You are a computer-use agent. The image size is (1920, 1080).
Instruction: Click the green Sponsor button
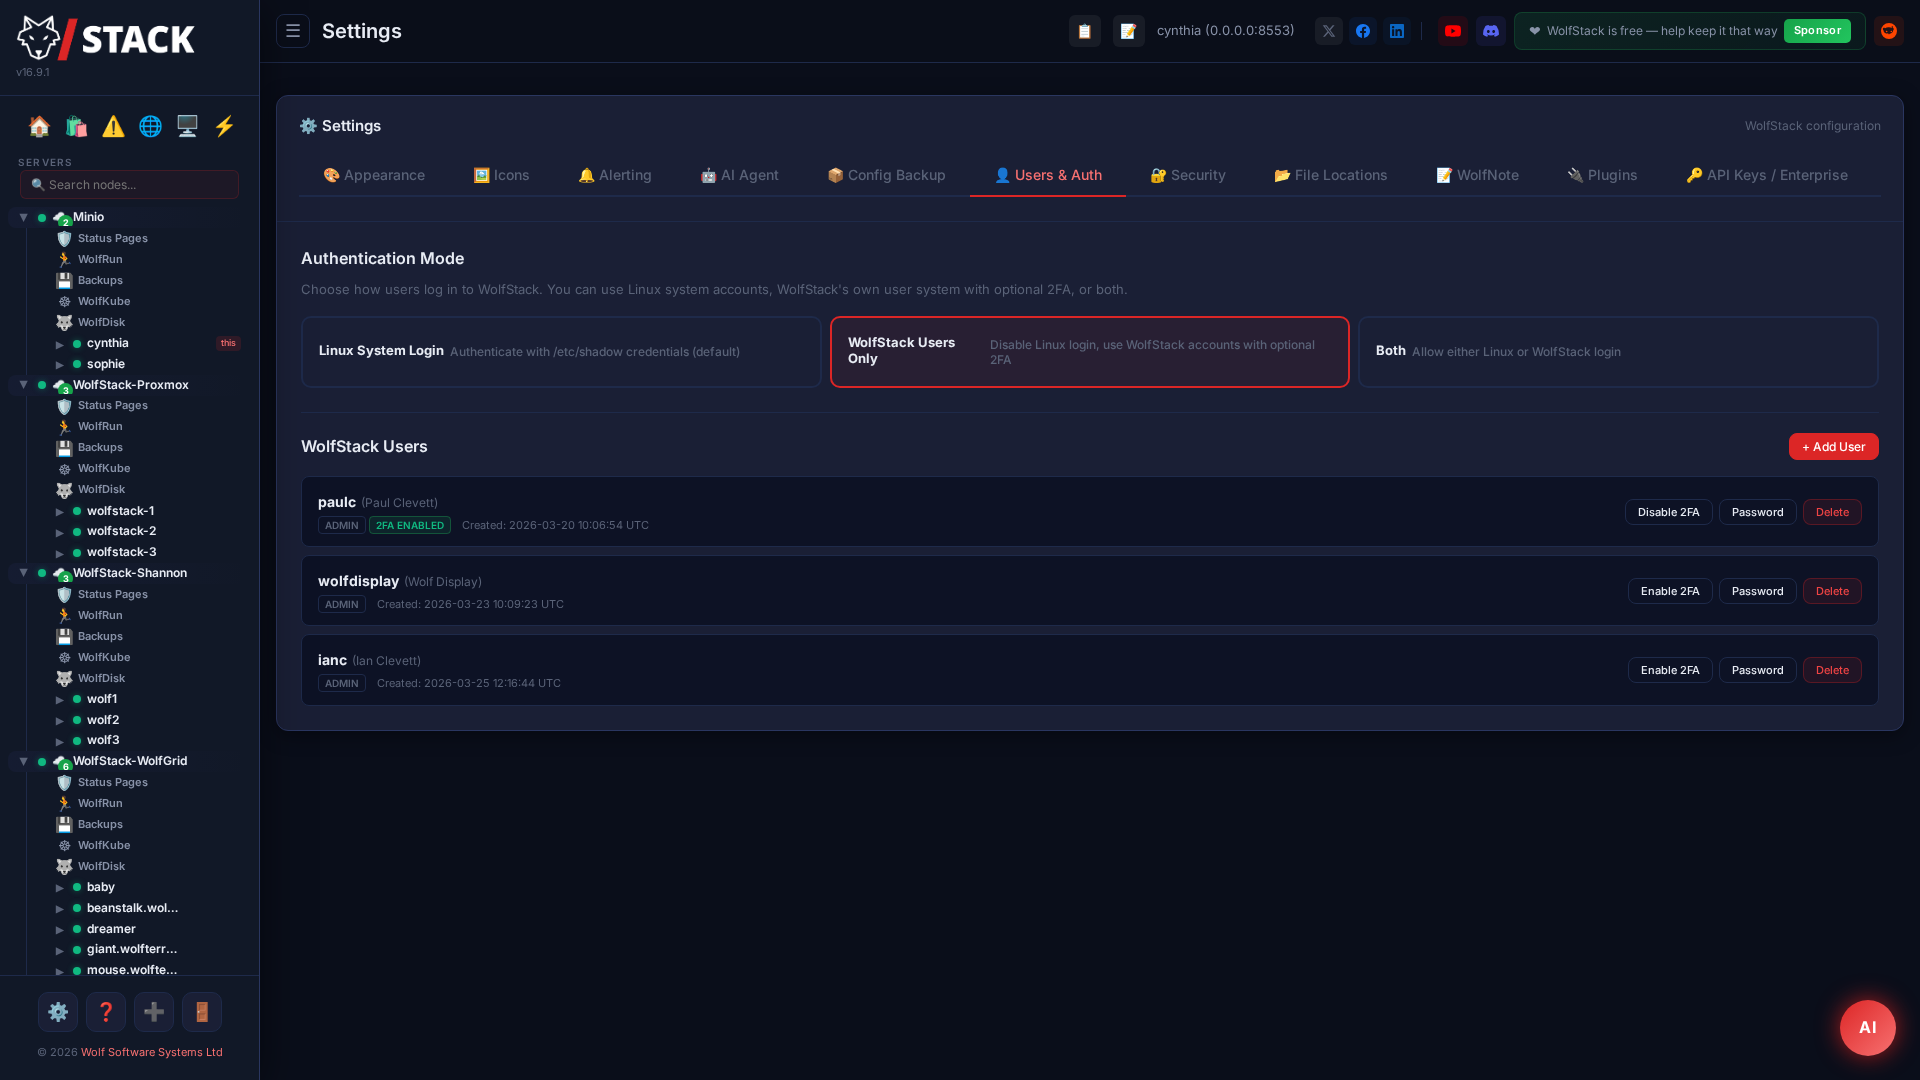tap(1817, 31)
